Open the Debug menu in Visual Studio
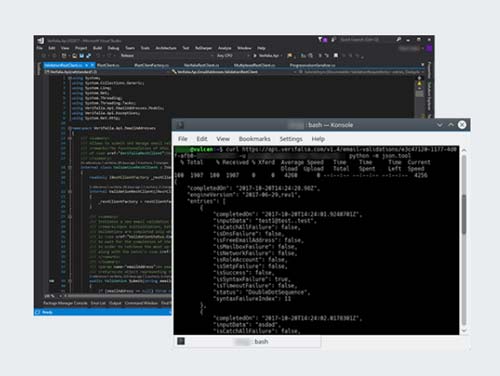The width and height of the screenshot is (500, 376). tap(113, 48)
